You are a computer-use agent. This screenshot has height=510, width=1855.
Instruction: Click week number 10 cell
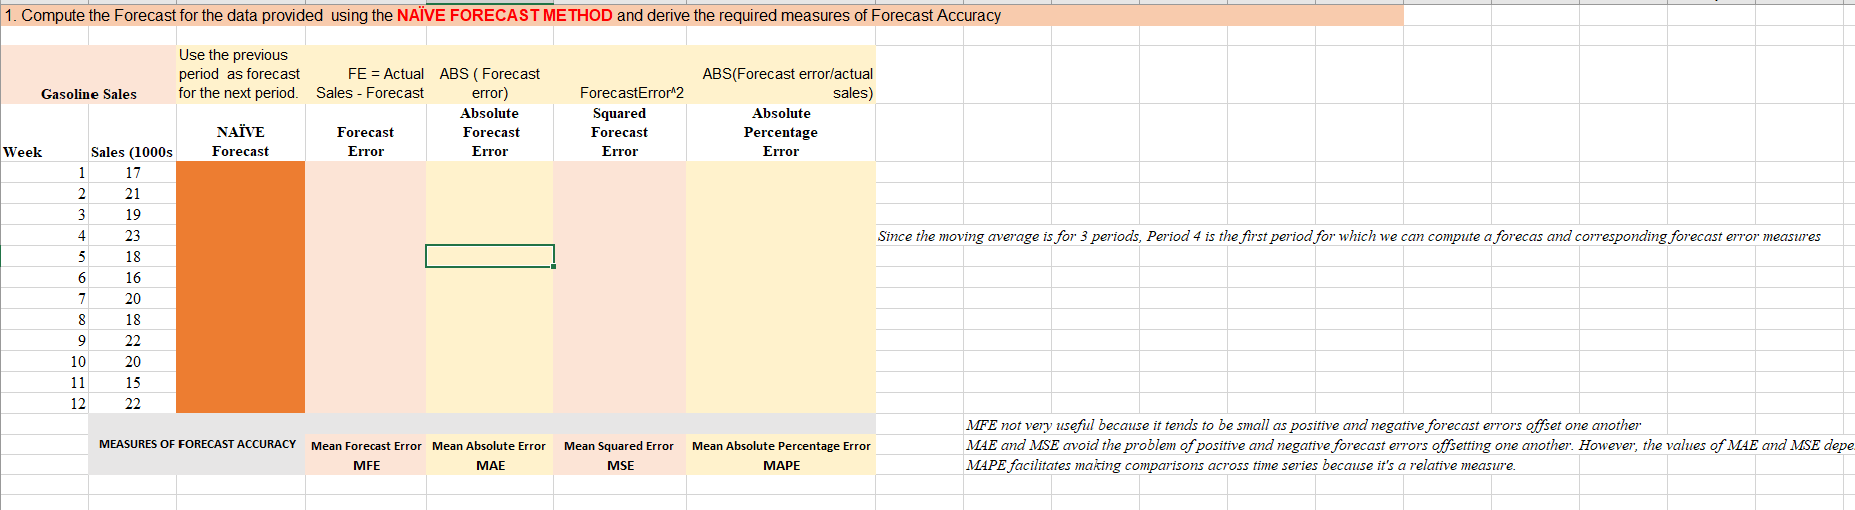pyautogui.click(x=45, y=362)
